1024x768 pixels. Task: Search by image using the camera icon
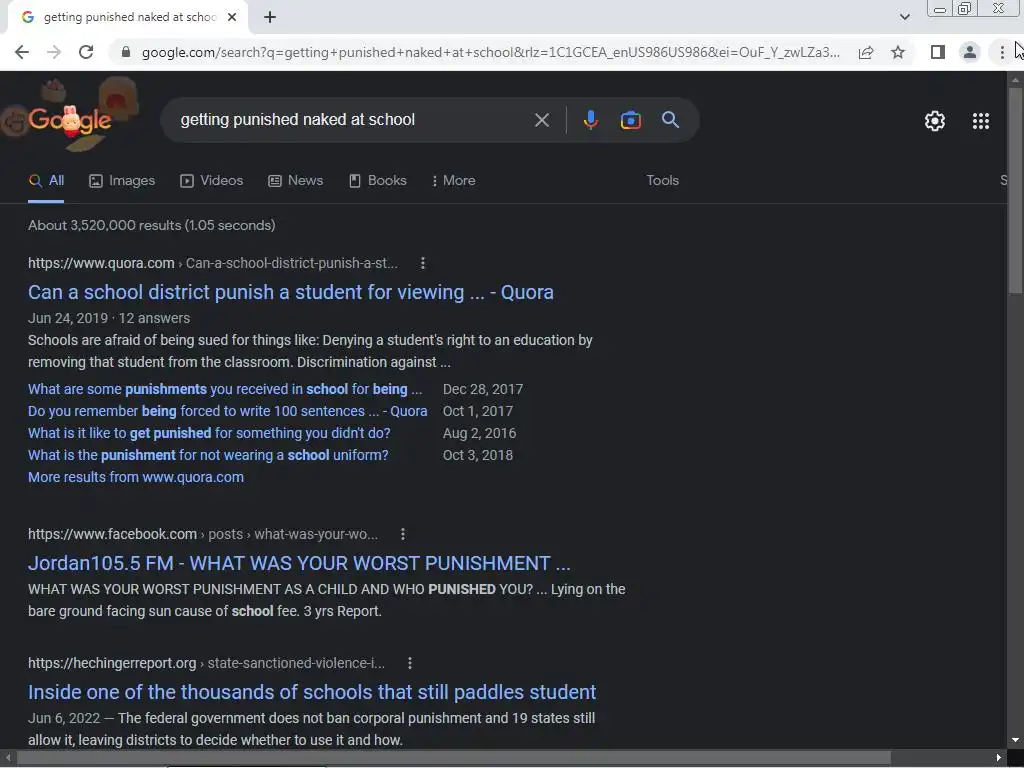(x=630, y=120)
